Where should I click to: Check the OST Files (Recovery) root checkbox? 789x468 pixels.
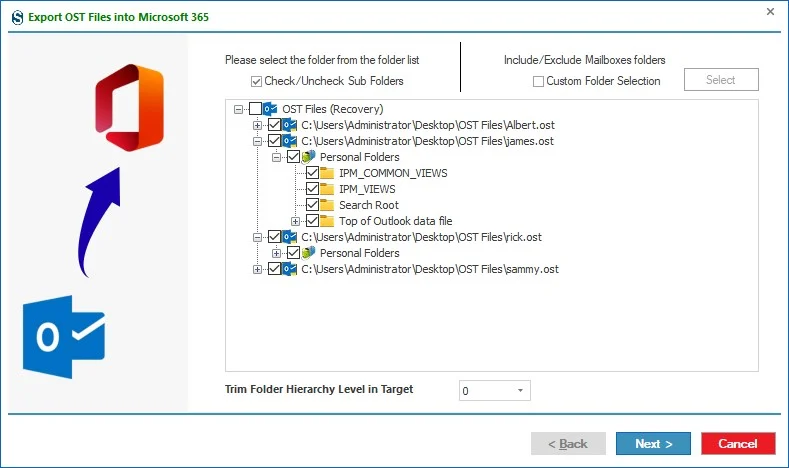coord(255,109)
